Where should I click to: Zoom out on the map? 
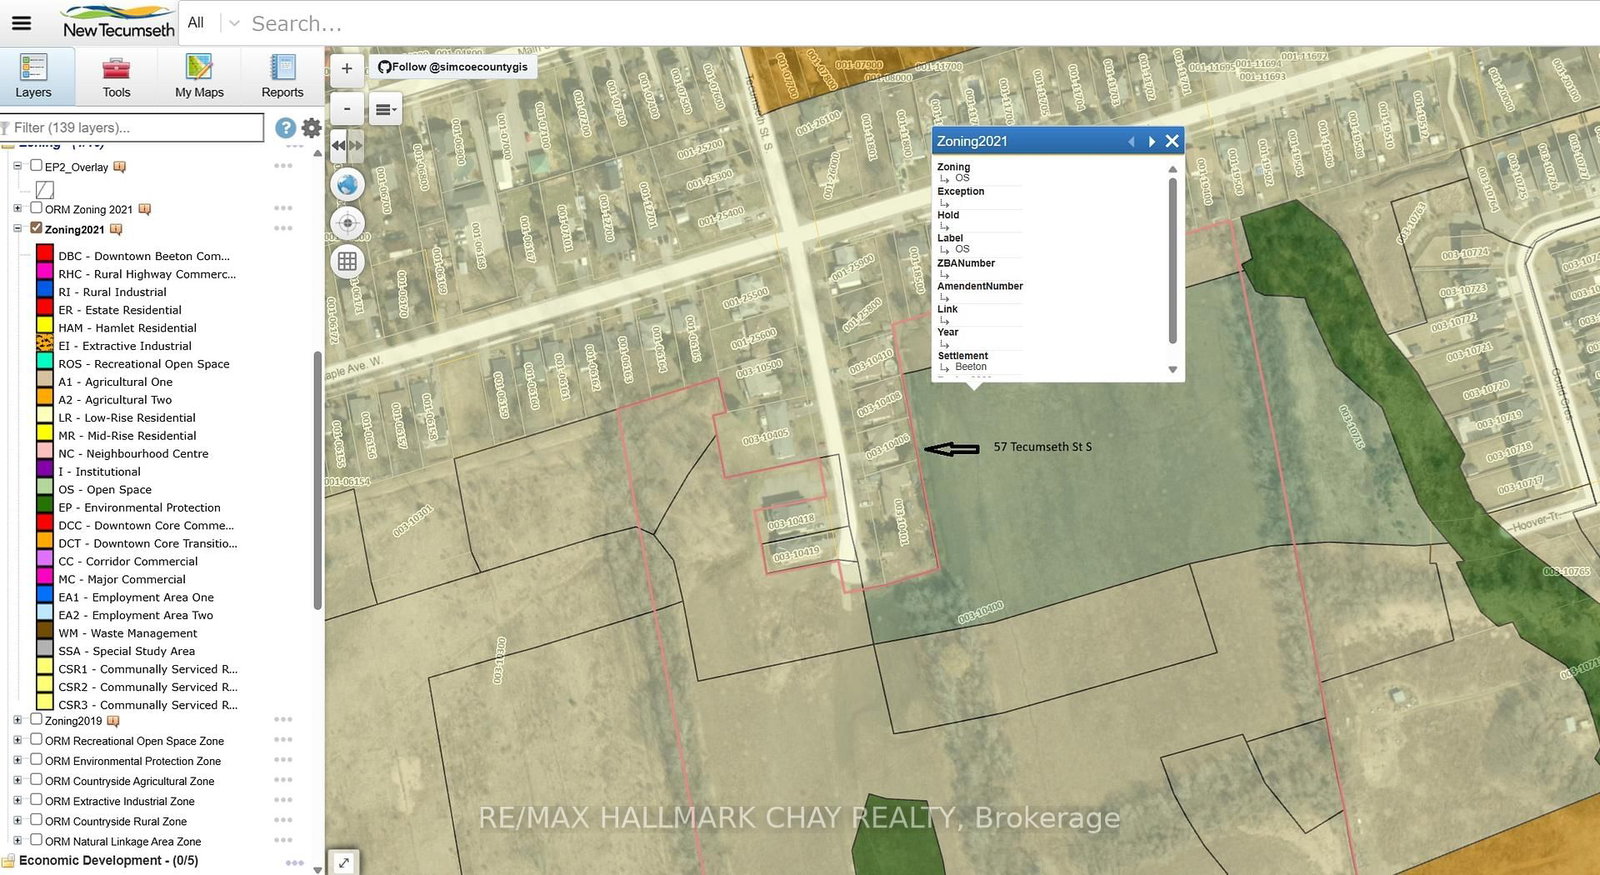pyautogui.click(x=347, y=108)
